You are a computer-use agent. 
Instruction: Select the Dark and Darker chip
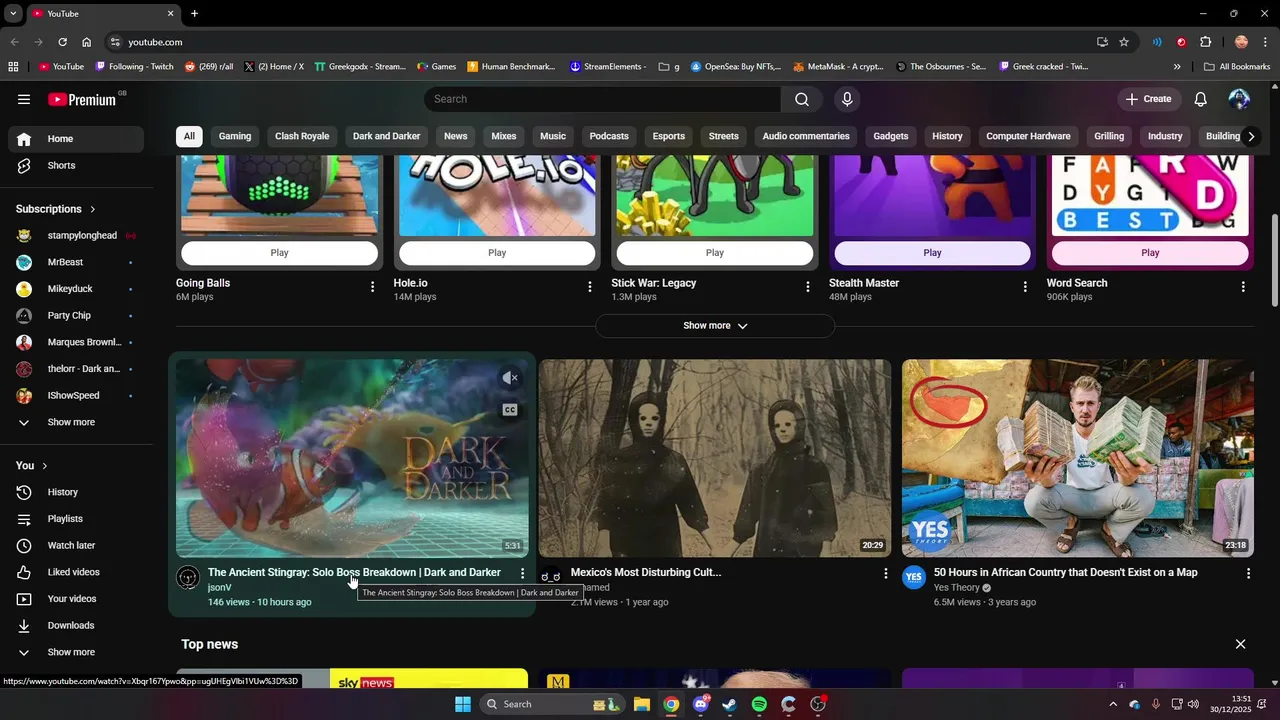(386, 136)
